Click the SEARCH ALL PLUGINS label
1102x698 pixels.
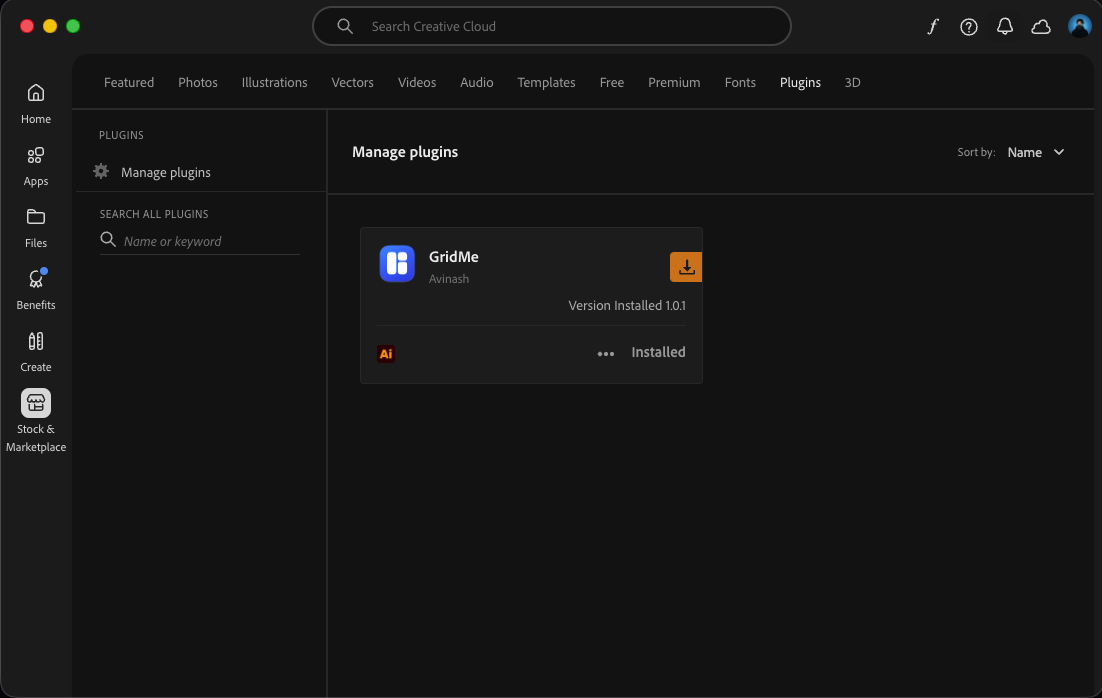(x=154, y=214)
